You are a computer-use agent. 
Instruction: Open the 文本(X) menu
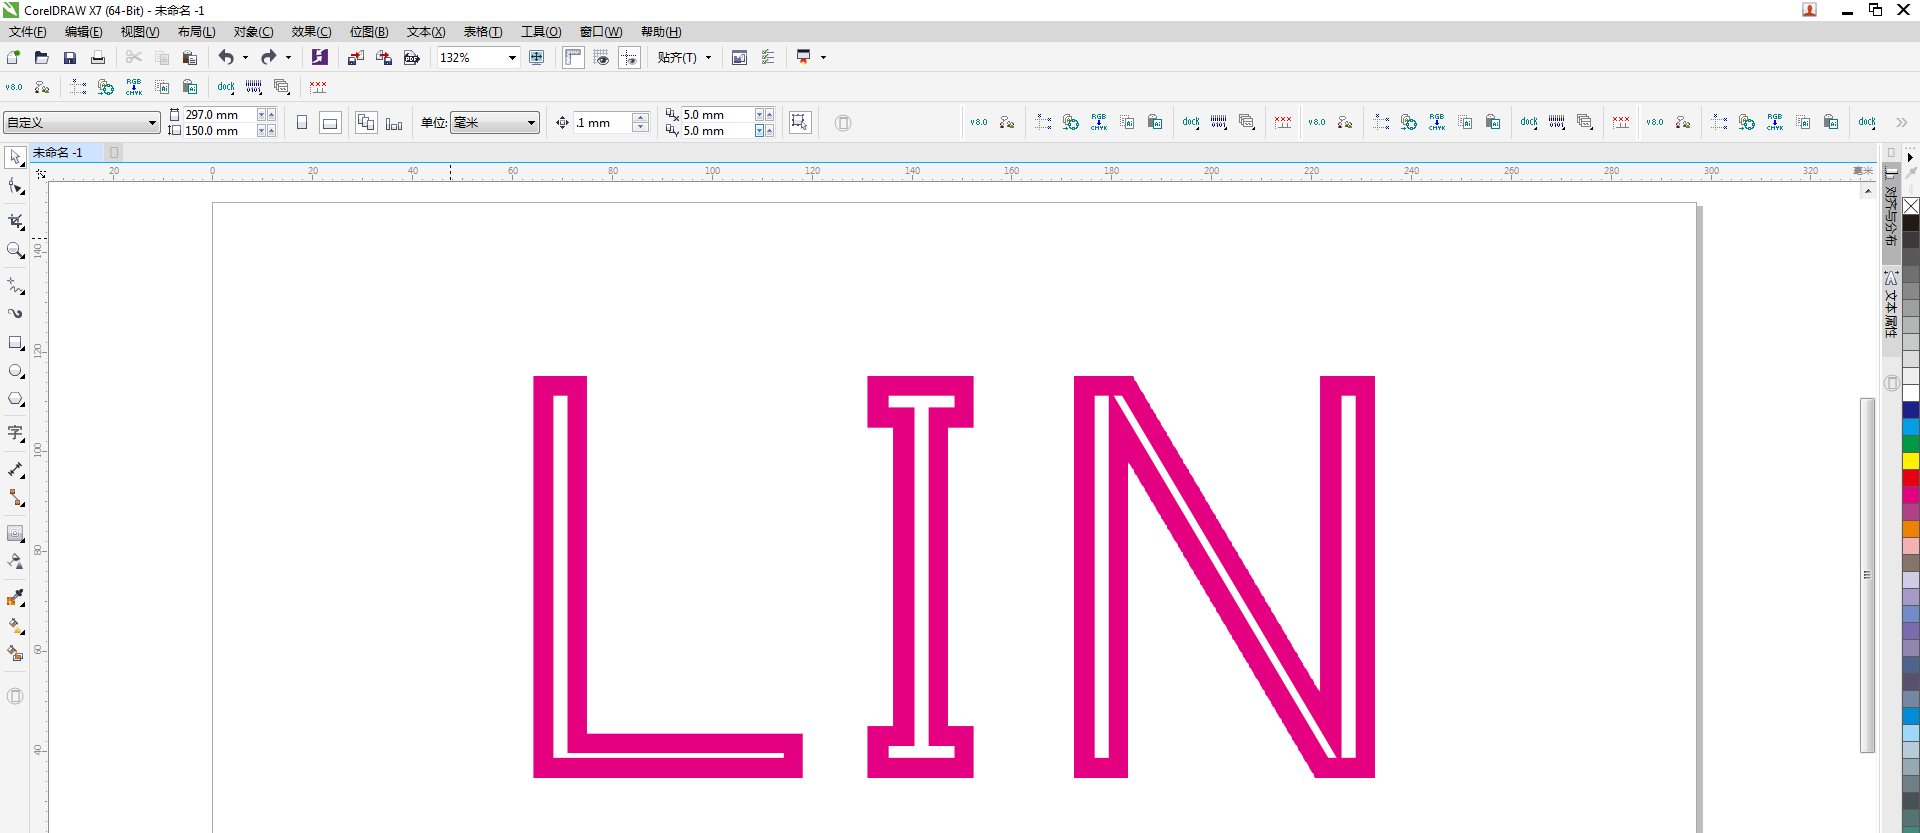(x=426, y=32)
